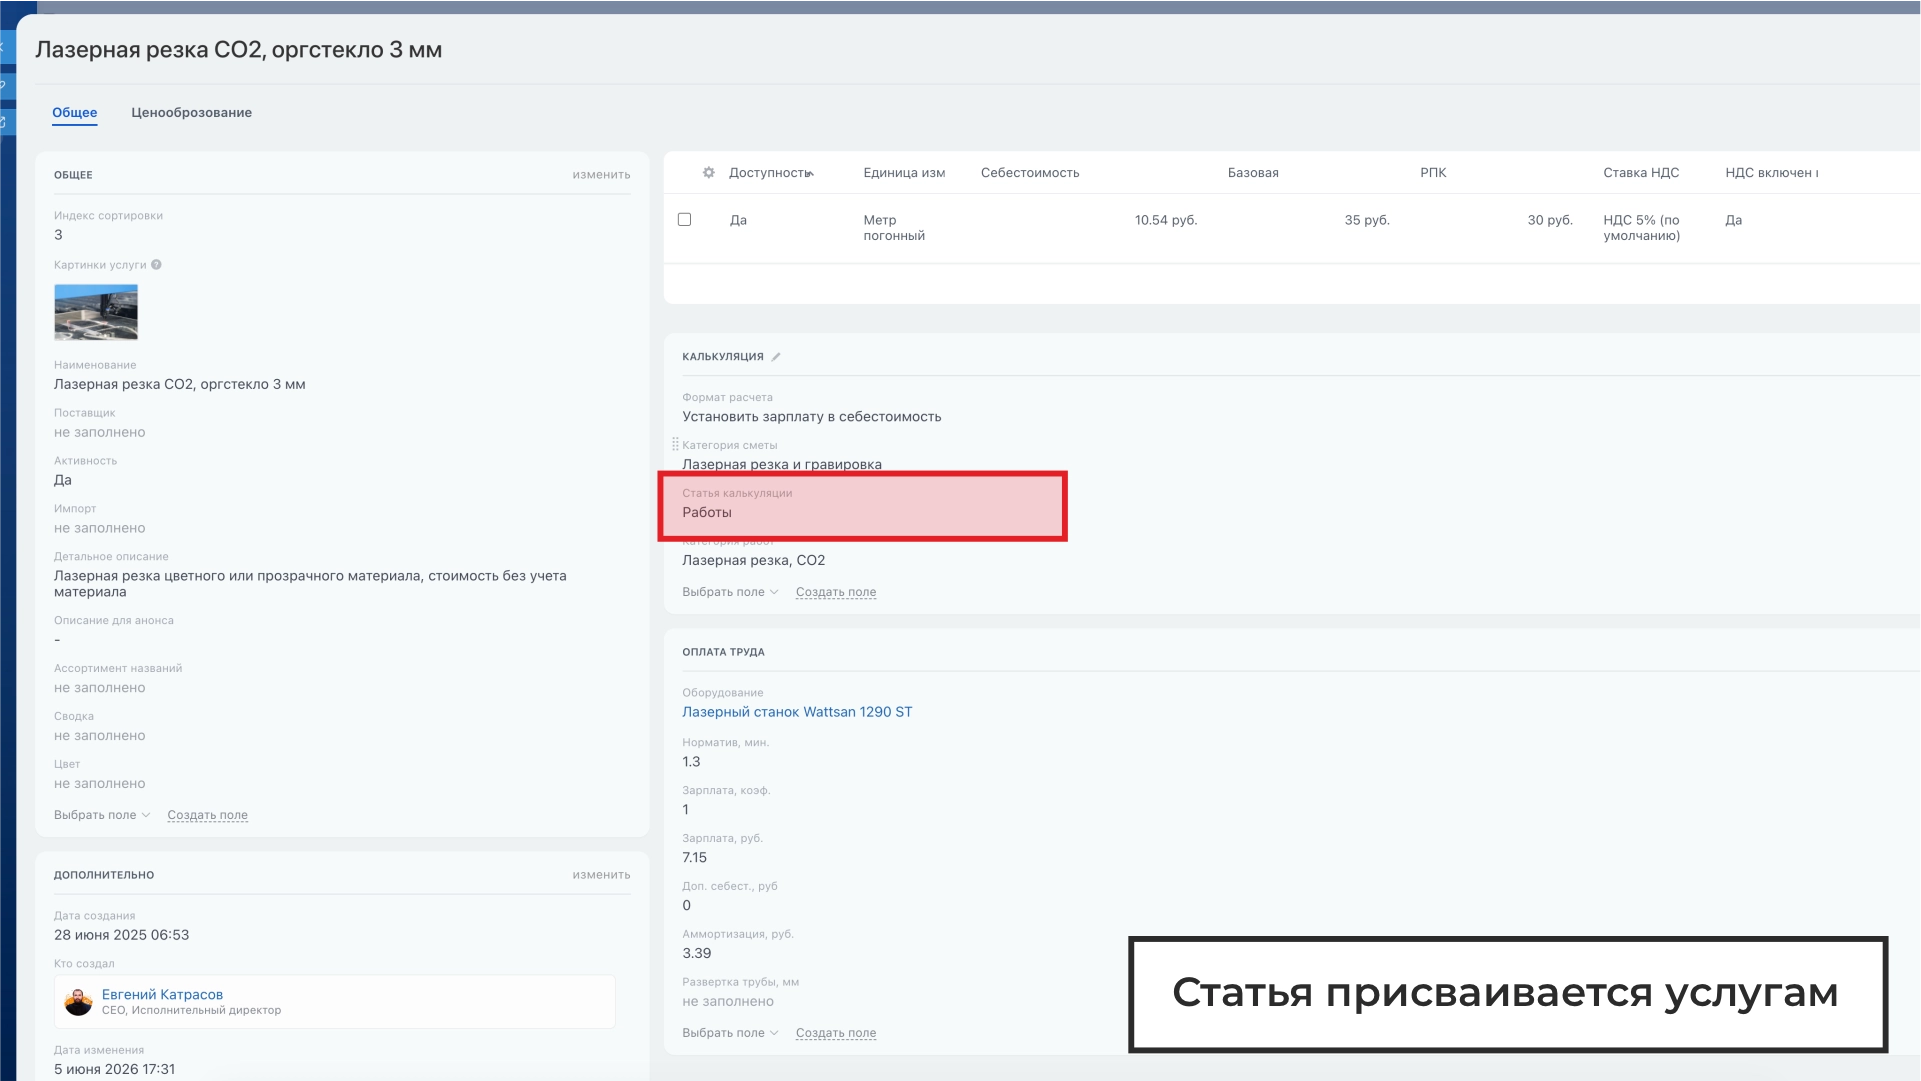Click изменить in the ОБЩЕЕ block
This screenshot has width=1921, height=1081.
pyautogui.click(x=601, y=175)
